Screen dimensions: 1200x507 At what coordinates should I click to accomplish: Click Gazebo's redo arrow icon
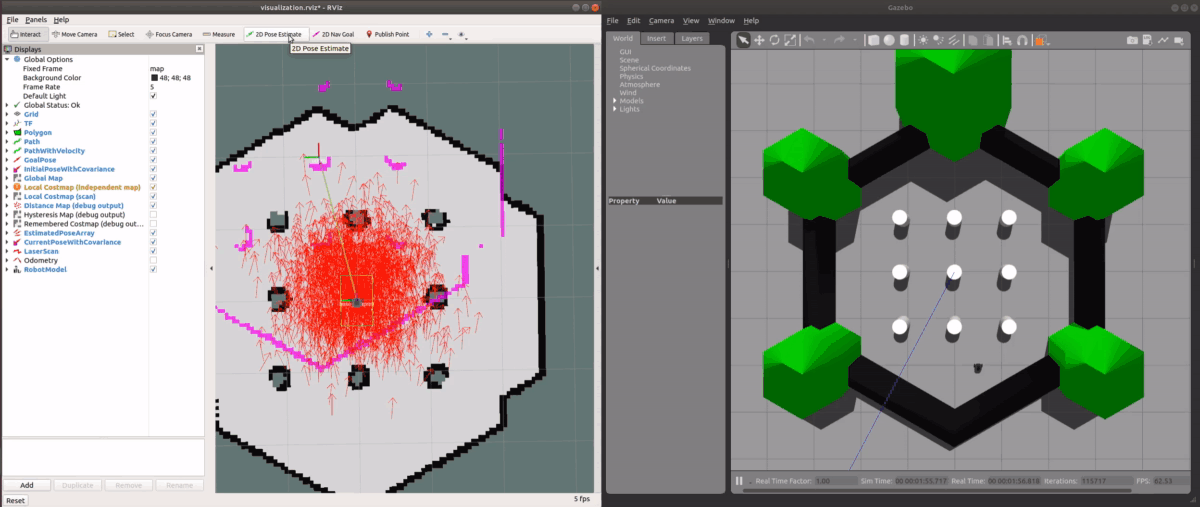pyautogui.click(x=840, y=40)
